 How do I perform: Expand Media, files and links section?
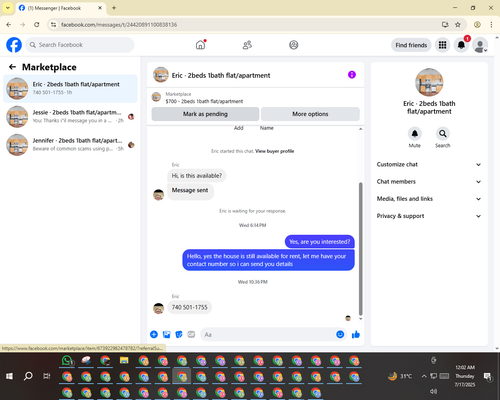coord(429,199)
